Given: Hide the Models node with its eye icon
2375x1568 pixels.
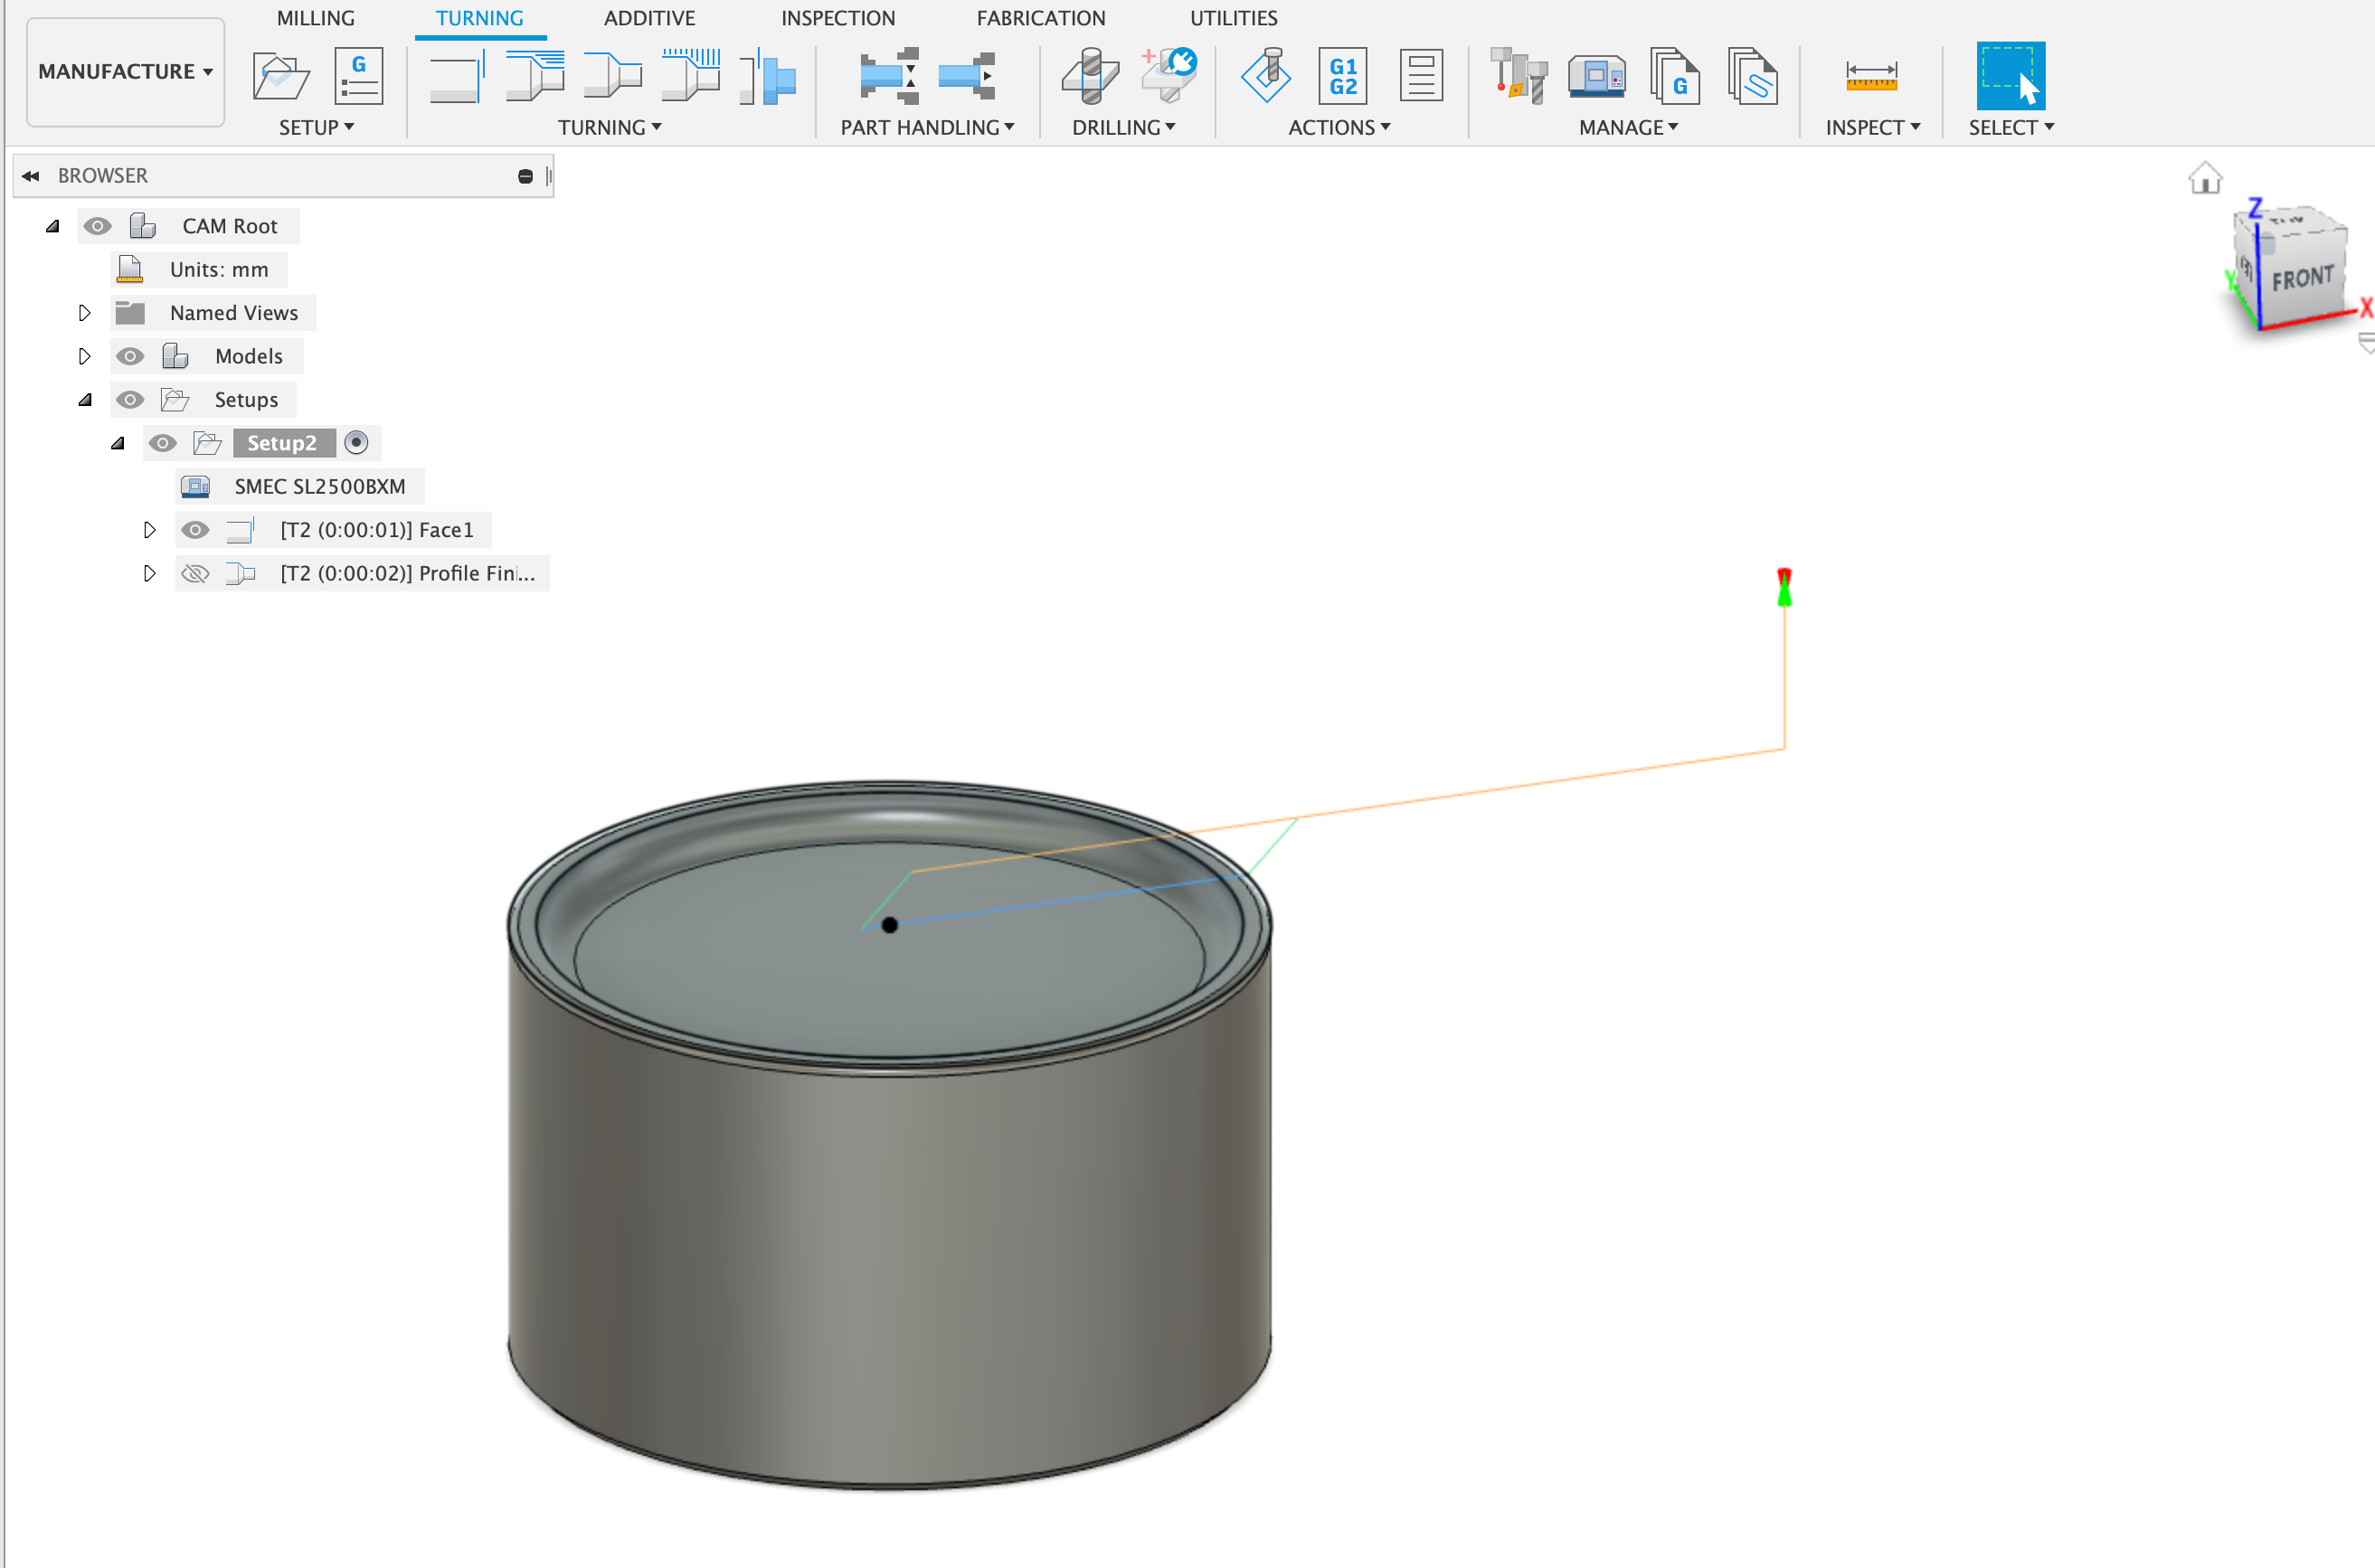Looking at the screenshot, I should tap(130, 355).
